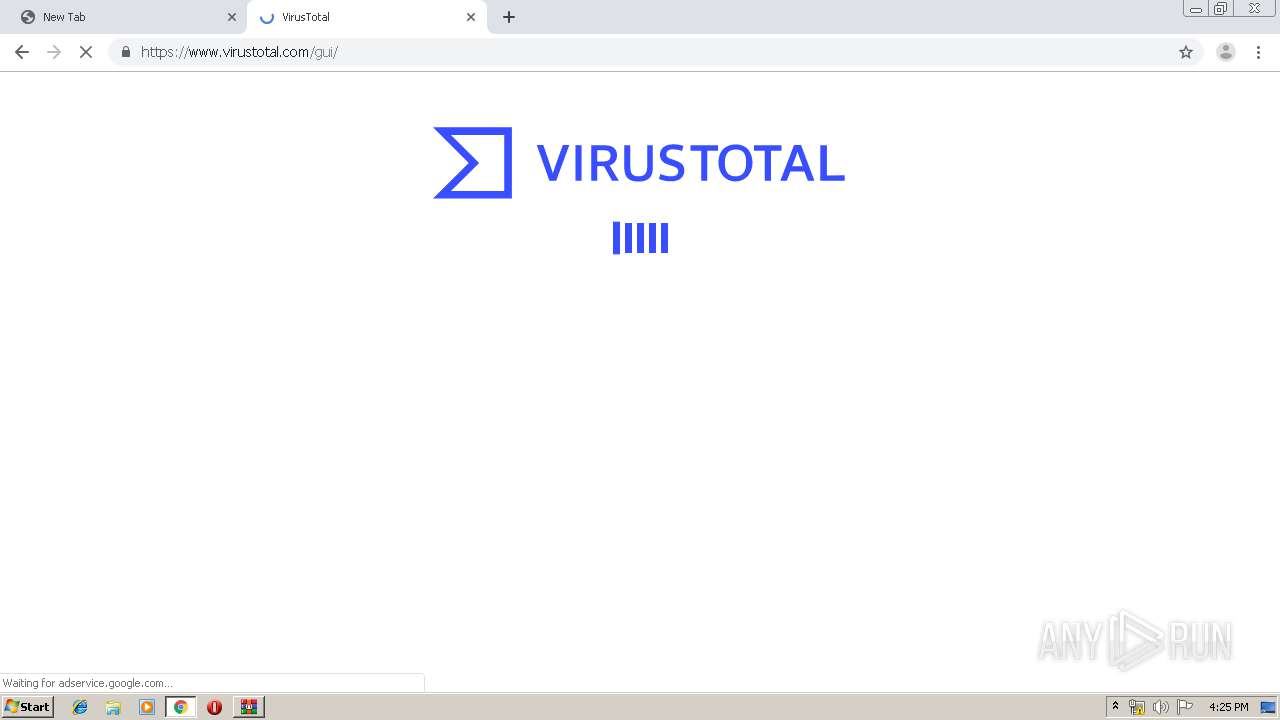Open the Windows Start menu
The height and width of the screenshot is (720, 1280).
pyautogui.click(x=28, y=707)
